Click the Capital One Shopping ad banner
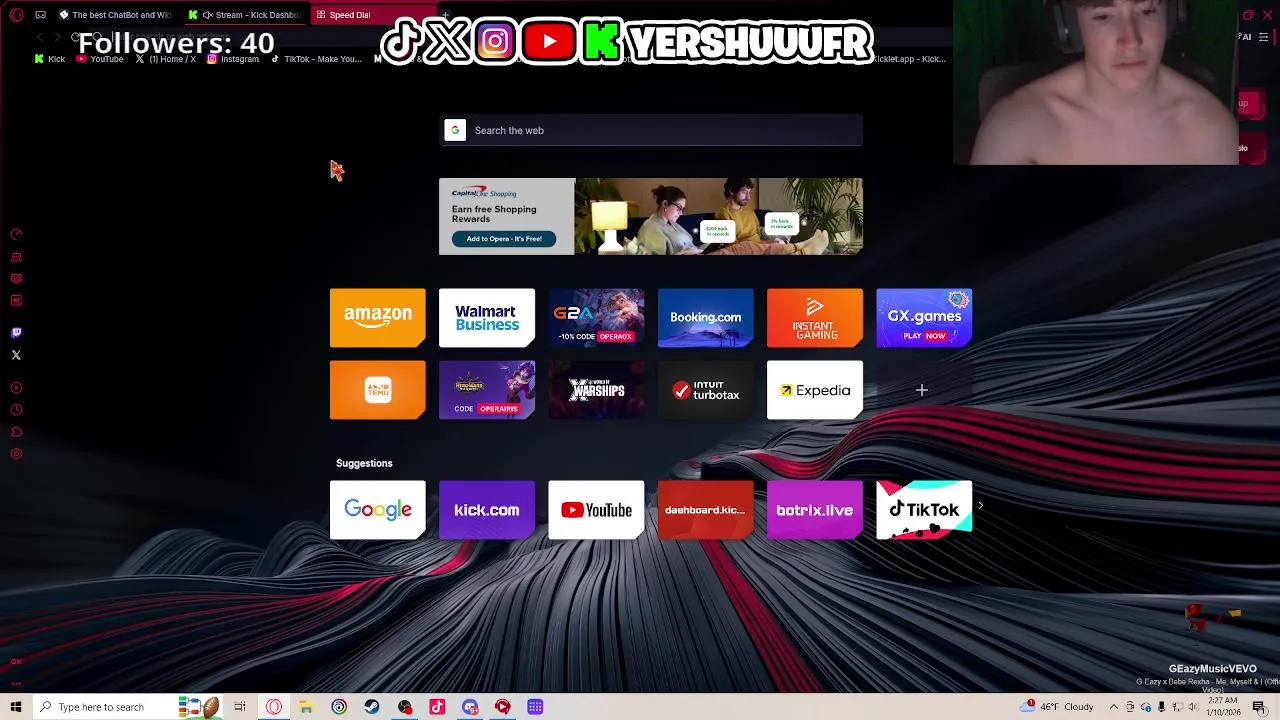The width and height of the screenshot is (1280, 720). click(650, 216)
